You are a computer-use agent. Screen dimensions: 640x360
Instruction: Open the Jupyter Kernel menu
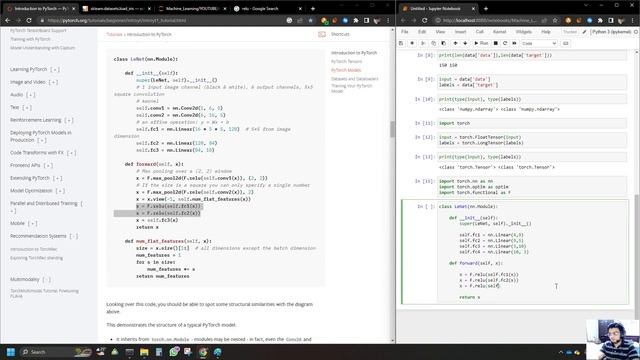(x=500, y=32)
